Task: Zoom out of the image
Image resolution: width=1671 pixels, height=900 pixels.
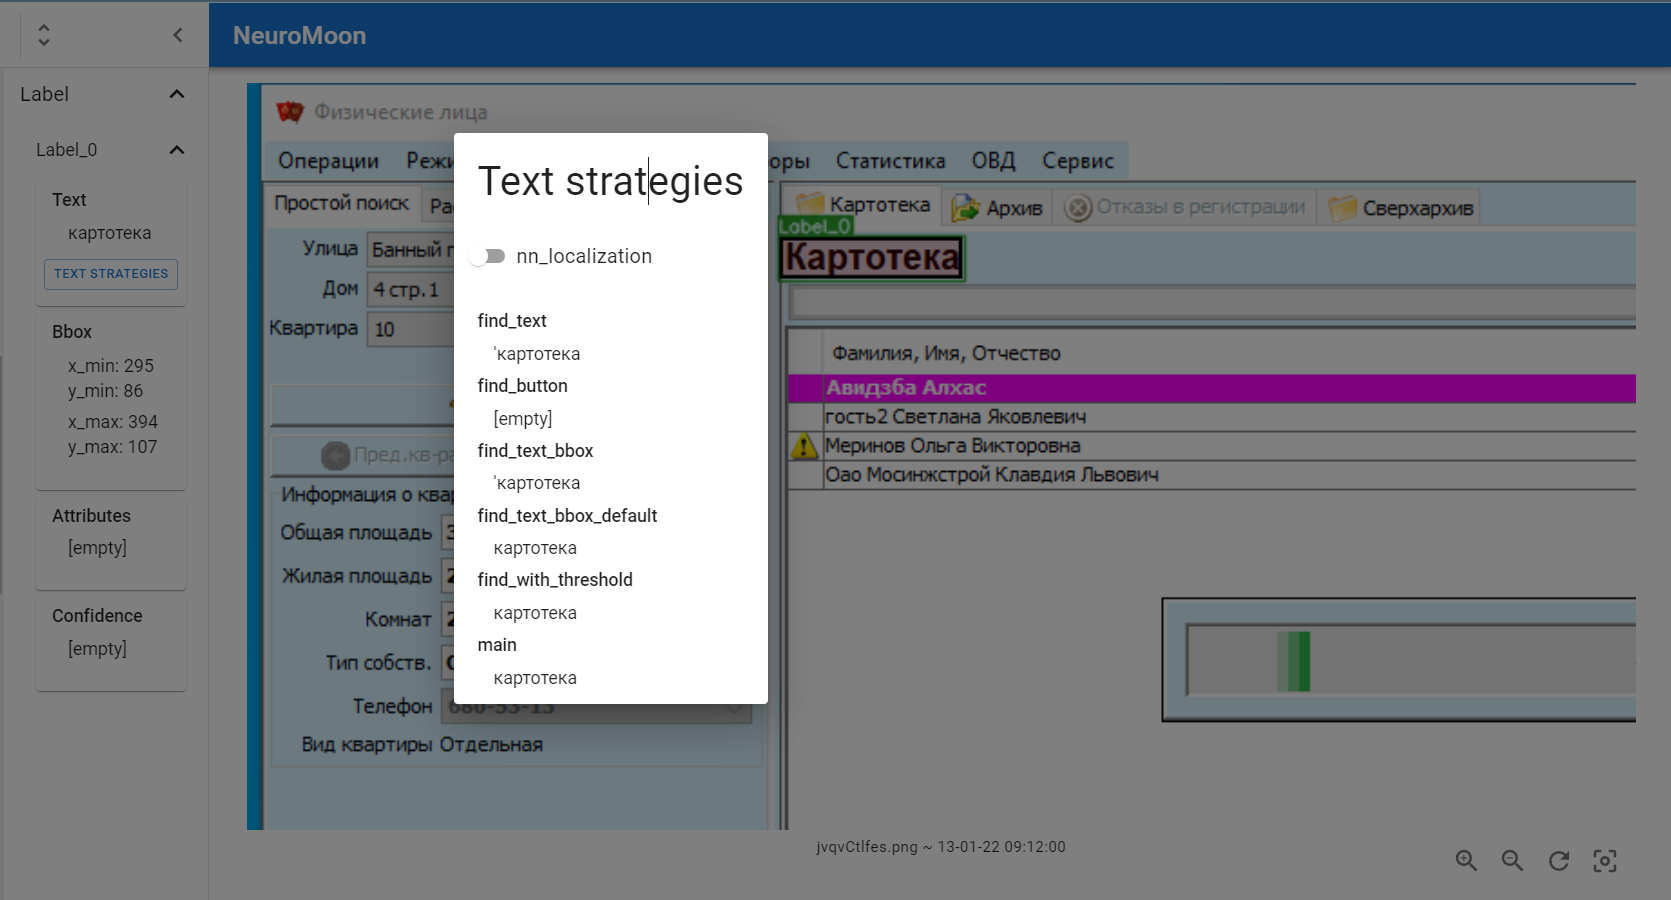Action: click(1512, 861)
